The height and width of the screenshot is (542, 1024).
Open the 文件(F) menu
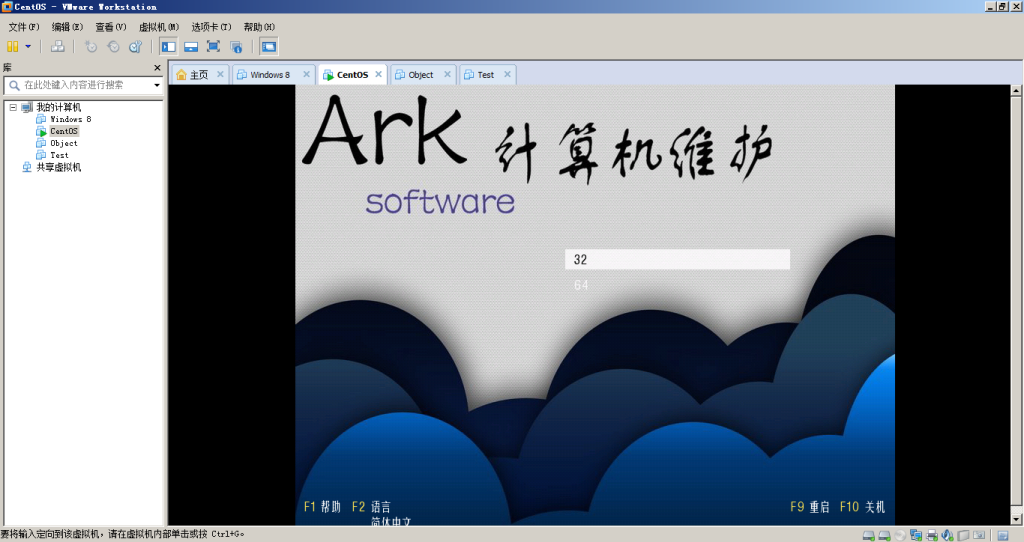pos(24,27)
